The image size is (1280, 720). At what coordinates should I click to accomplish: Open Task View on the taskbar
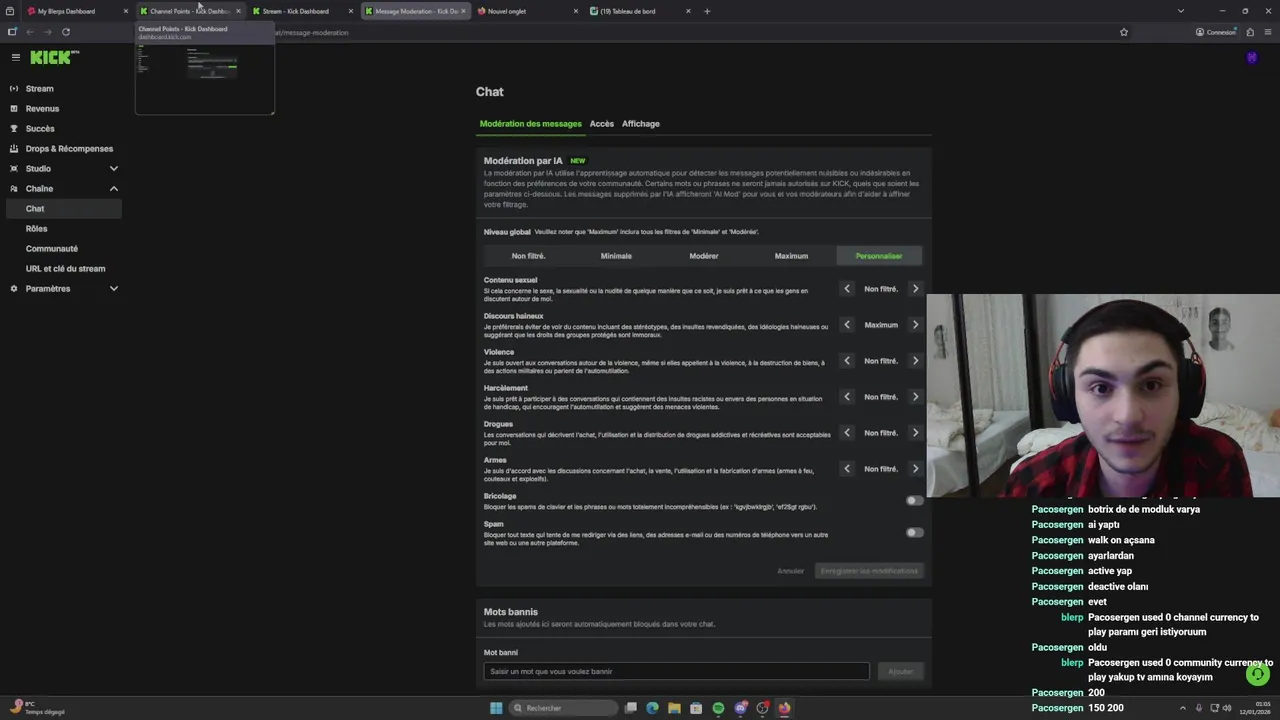(x=631, y=708)
